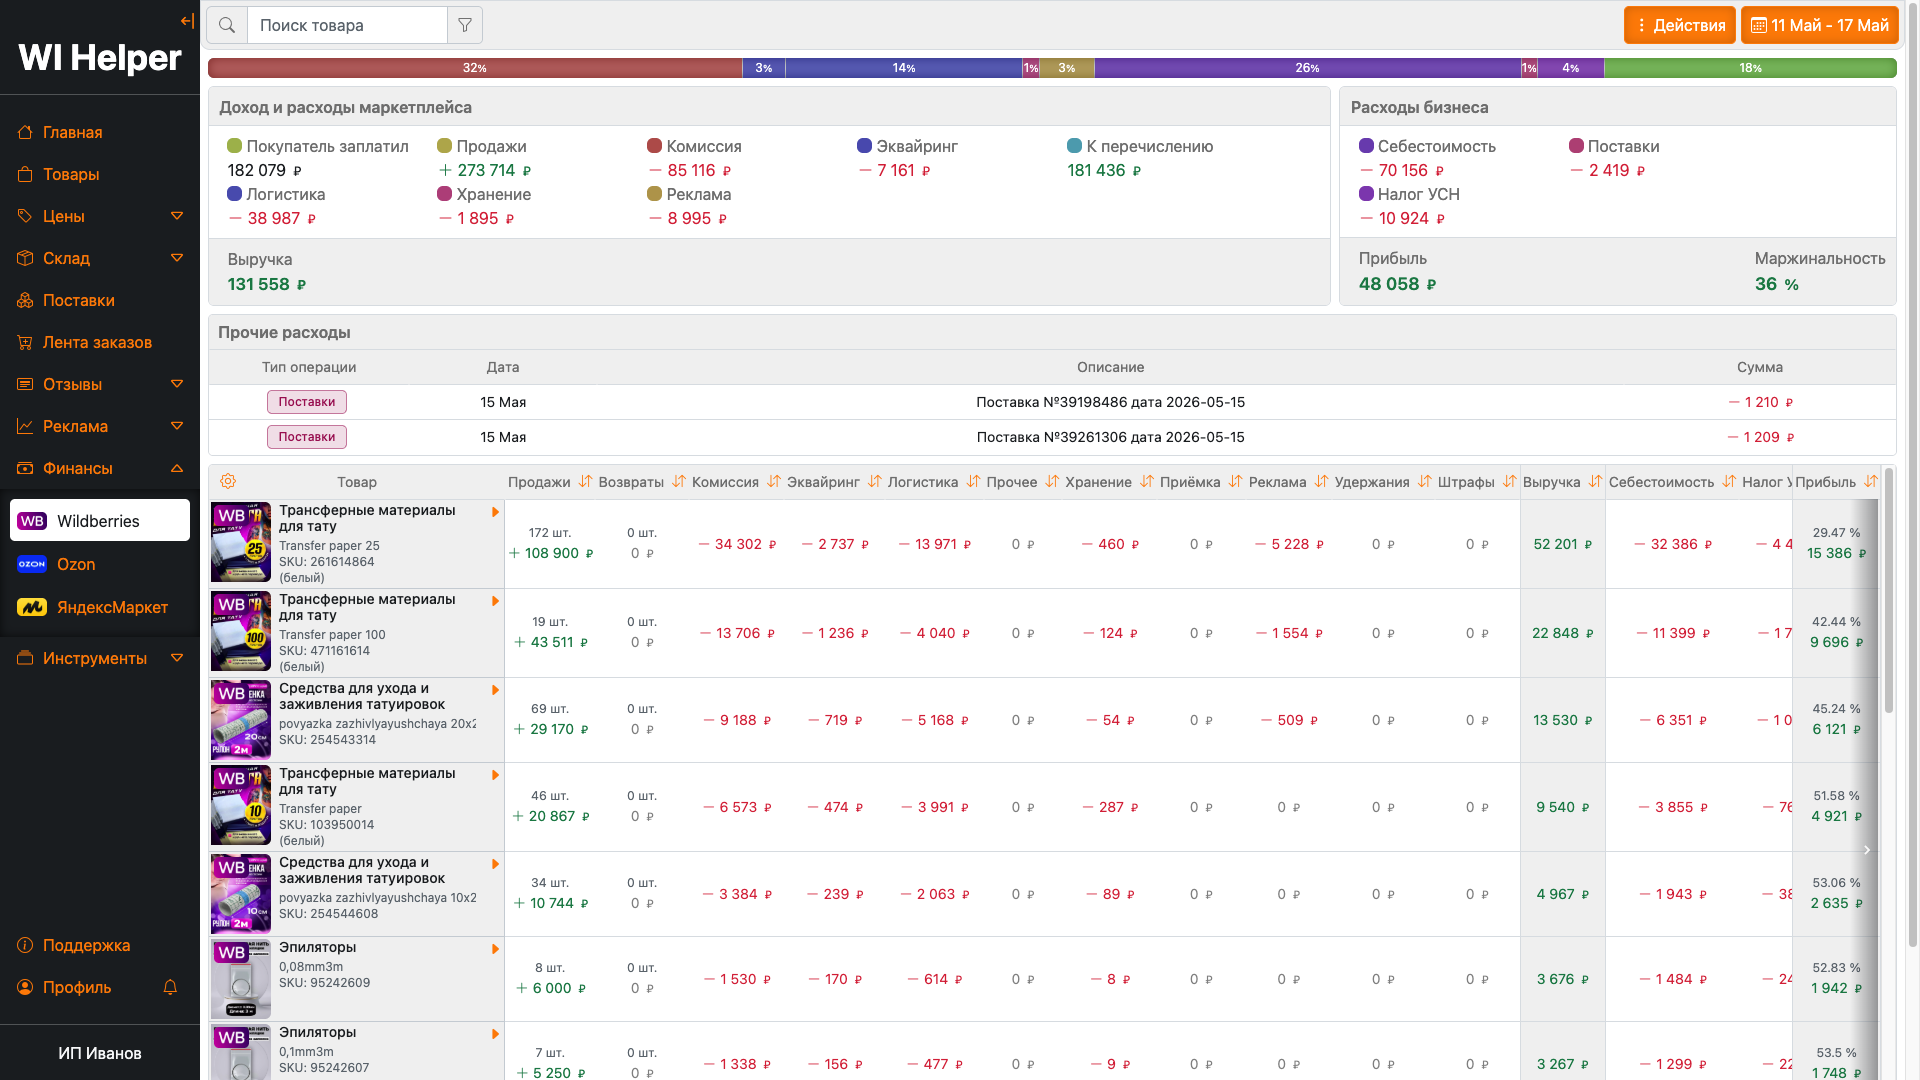1920x1080 pixels.
Task: Open povyazka 20x2 product thumbnail
Action: point(241,720)
